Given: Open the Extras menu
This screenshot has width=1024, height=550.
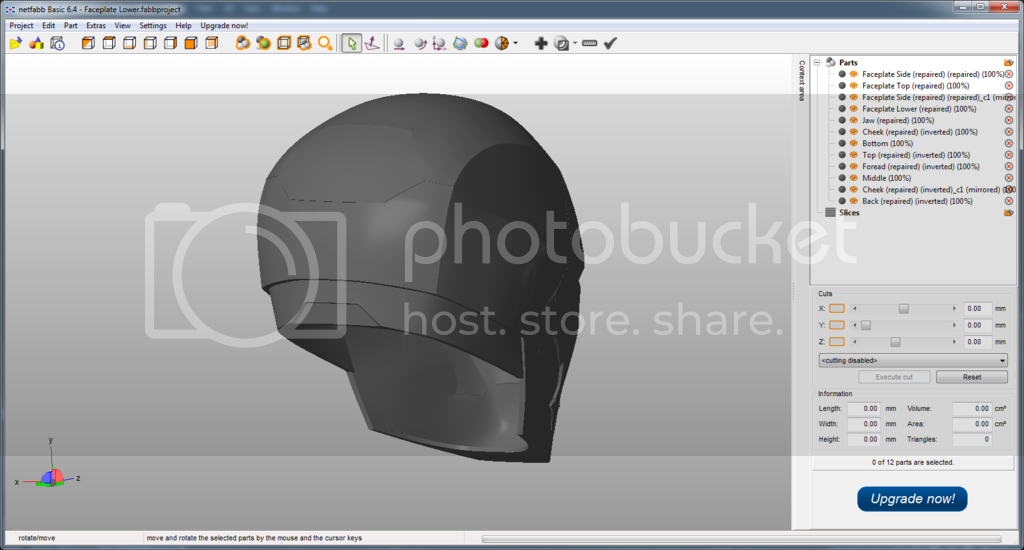Looking at the screenshot, I should pos(96,25).
